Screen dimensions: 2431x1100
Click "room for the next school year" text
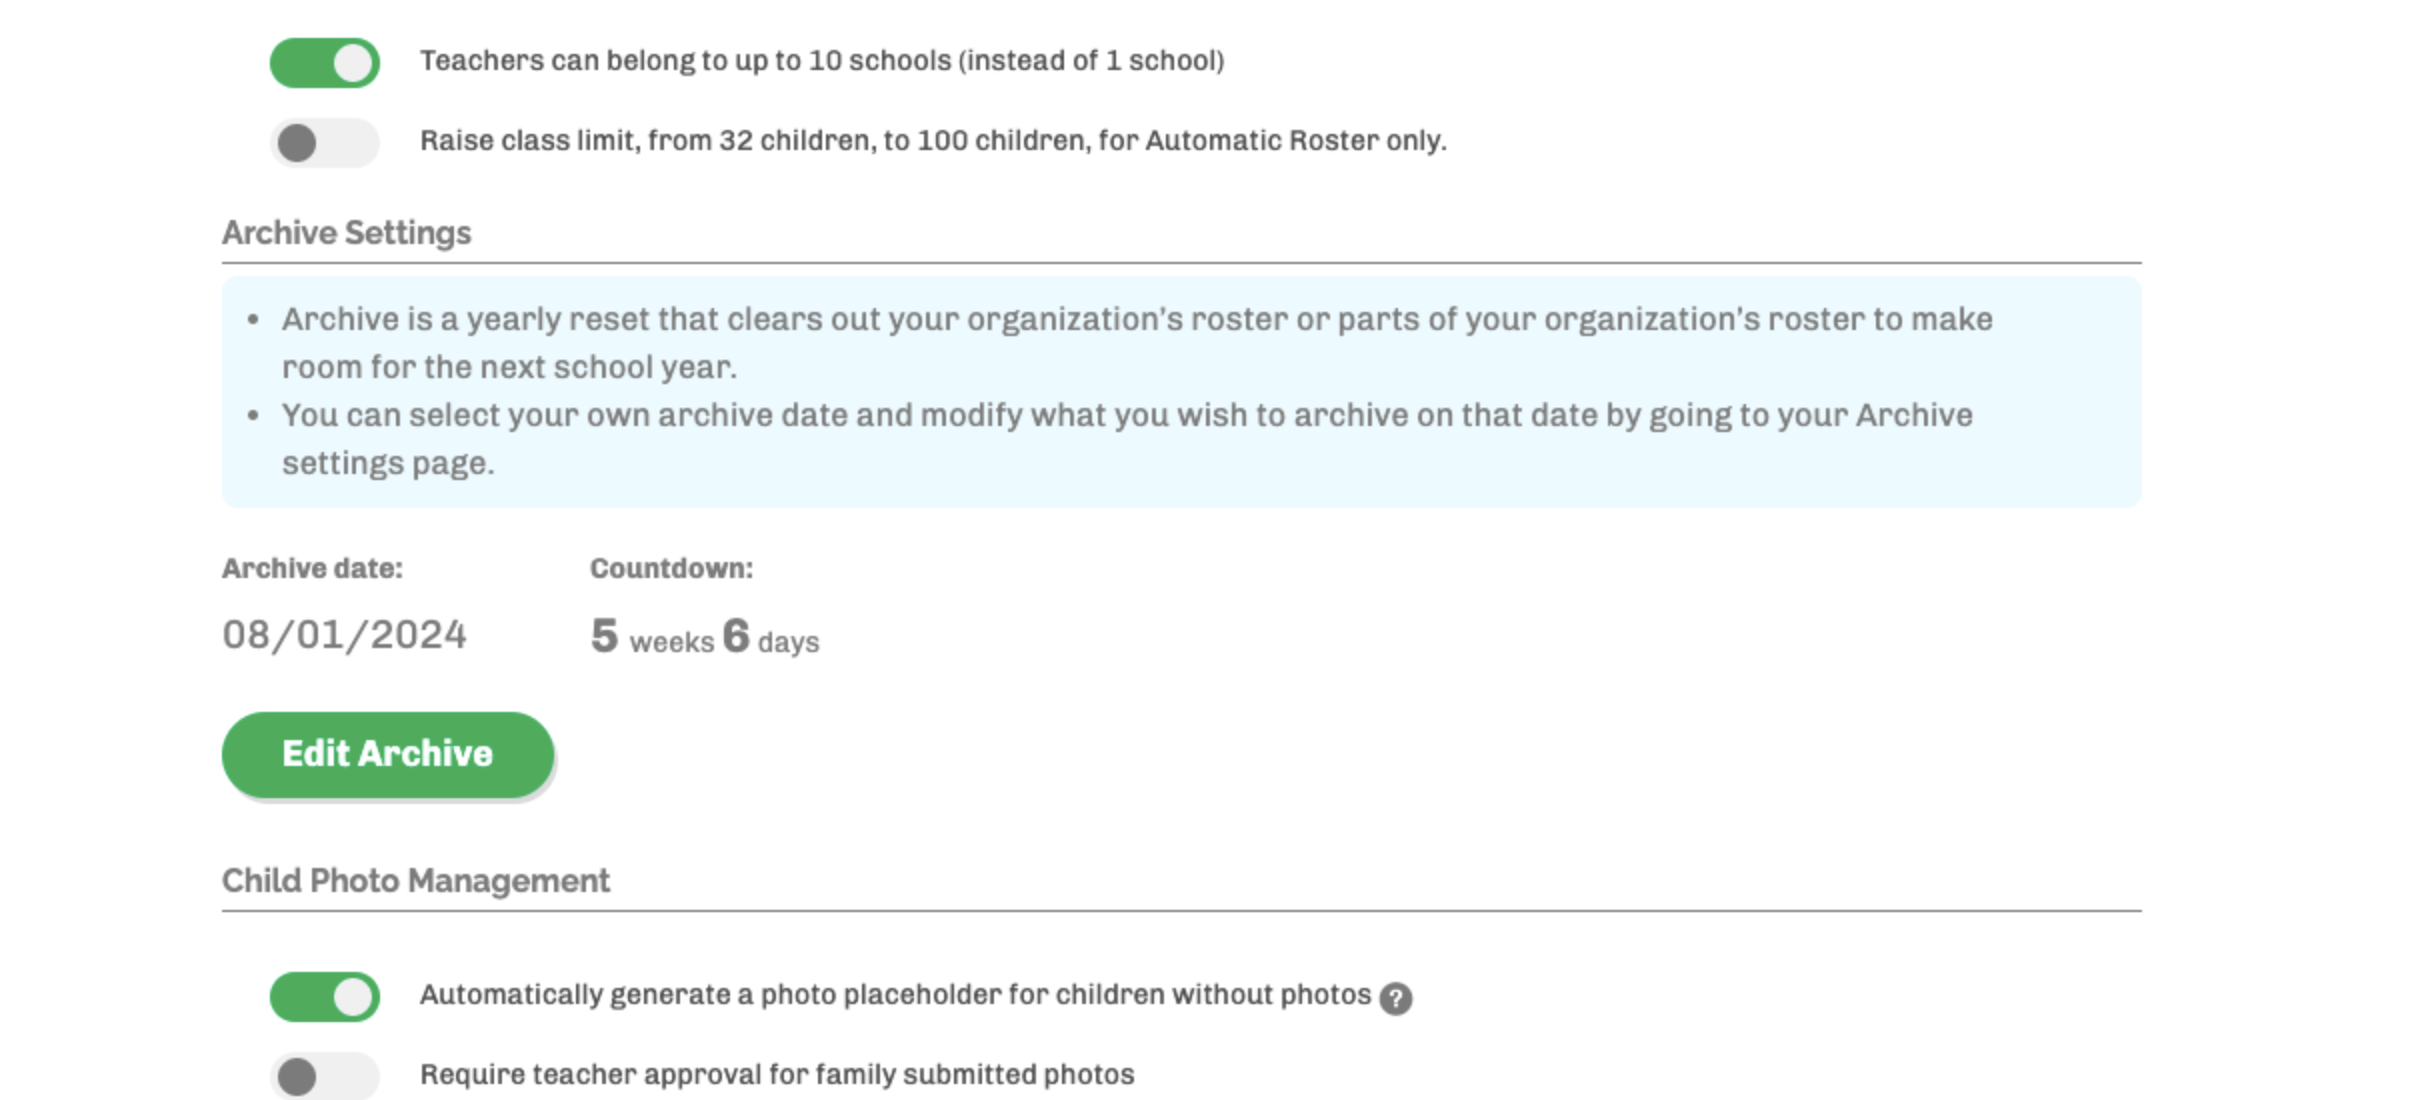click(509, 368)
